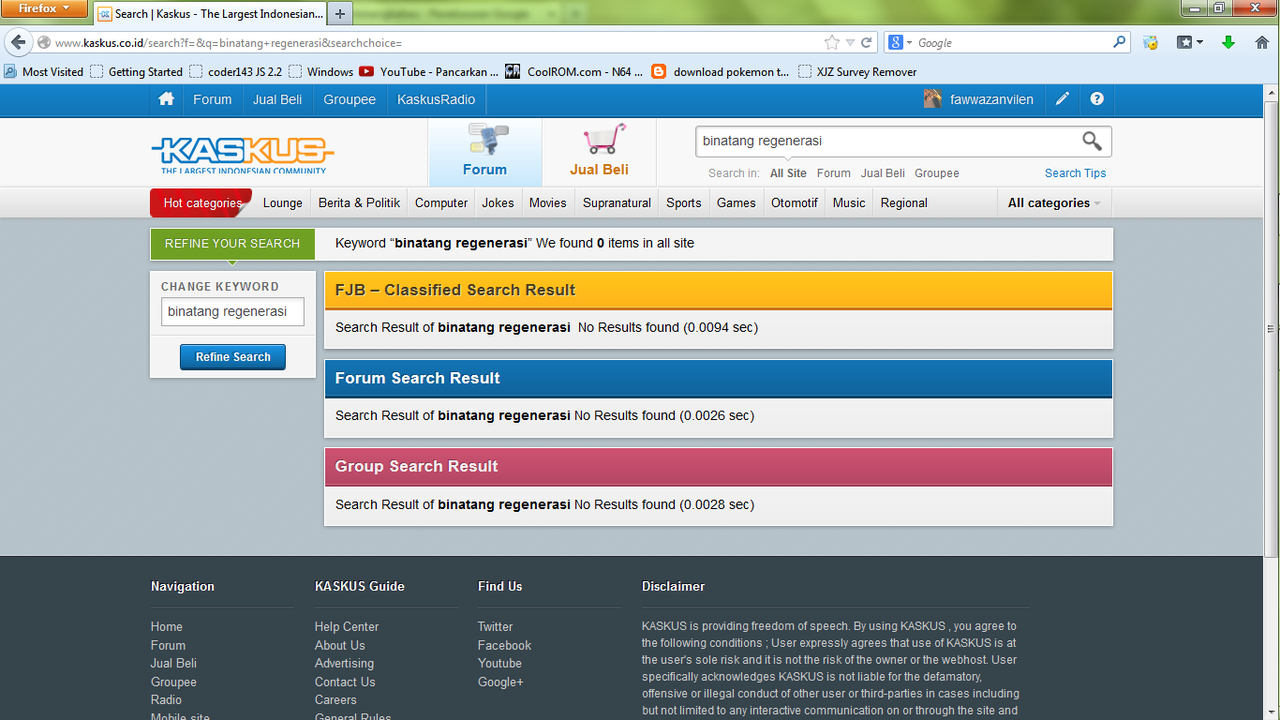Click the KASKUS logo
Image resolution: width=1280 pixels, height=720 pixels.
[243, 153]
